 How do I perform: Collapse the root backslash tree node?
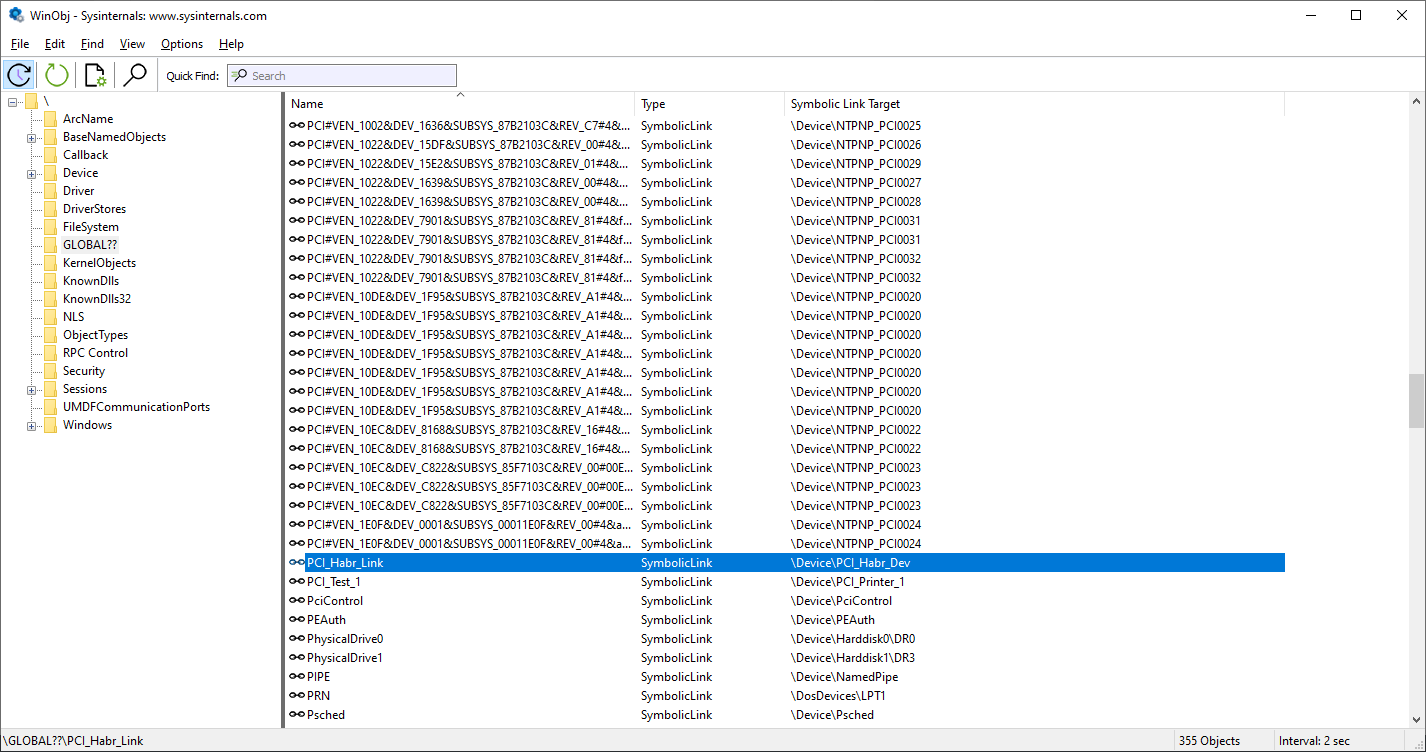13,101
